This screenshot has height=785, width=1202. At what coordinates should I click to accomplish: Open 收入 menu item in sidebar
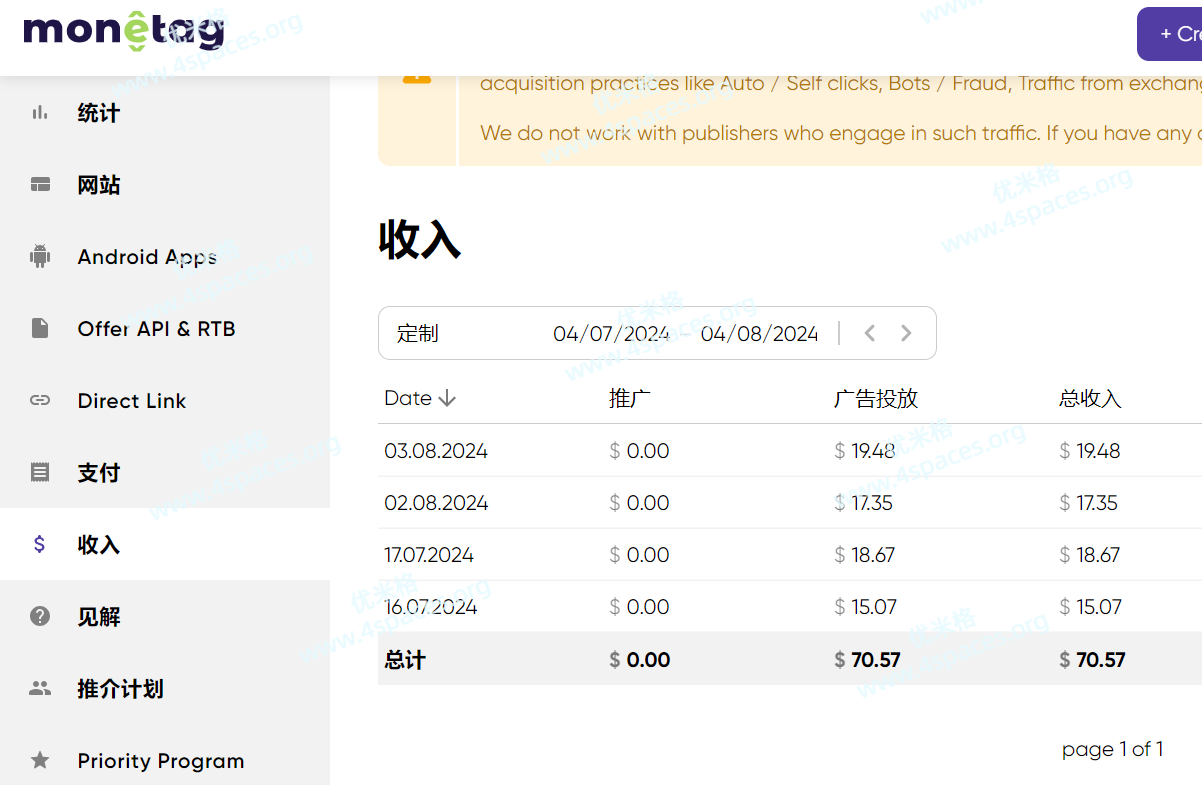99,545
